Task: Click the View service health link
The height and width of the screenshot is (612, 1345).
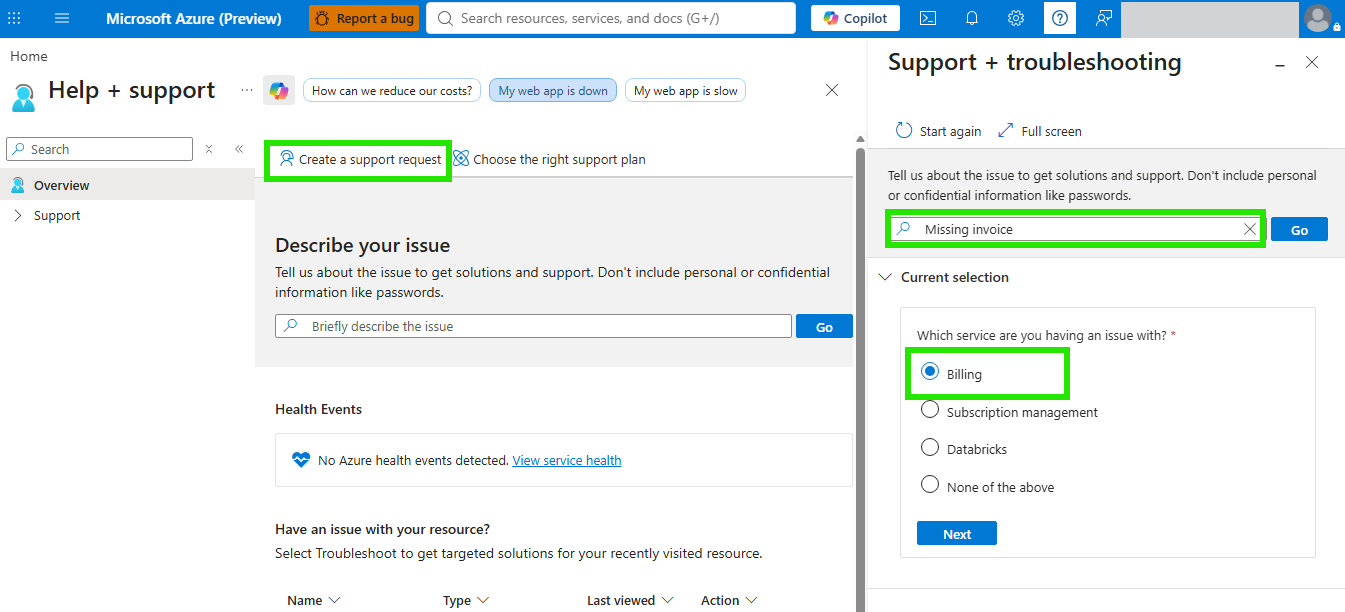Action: tap(567, 460)
